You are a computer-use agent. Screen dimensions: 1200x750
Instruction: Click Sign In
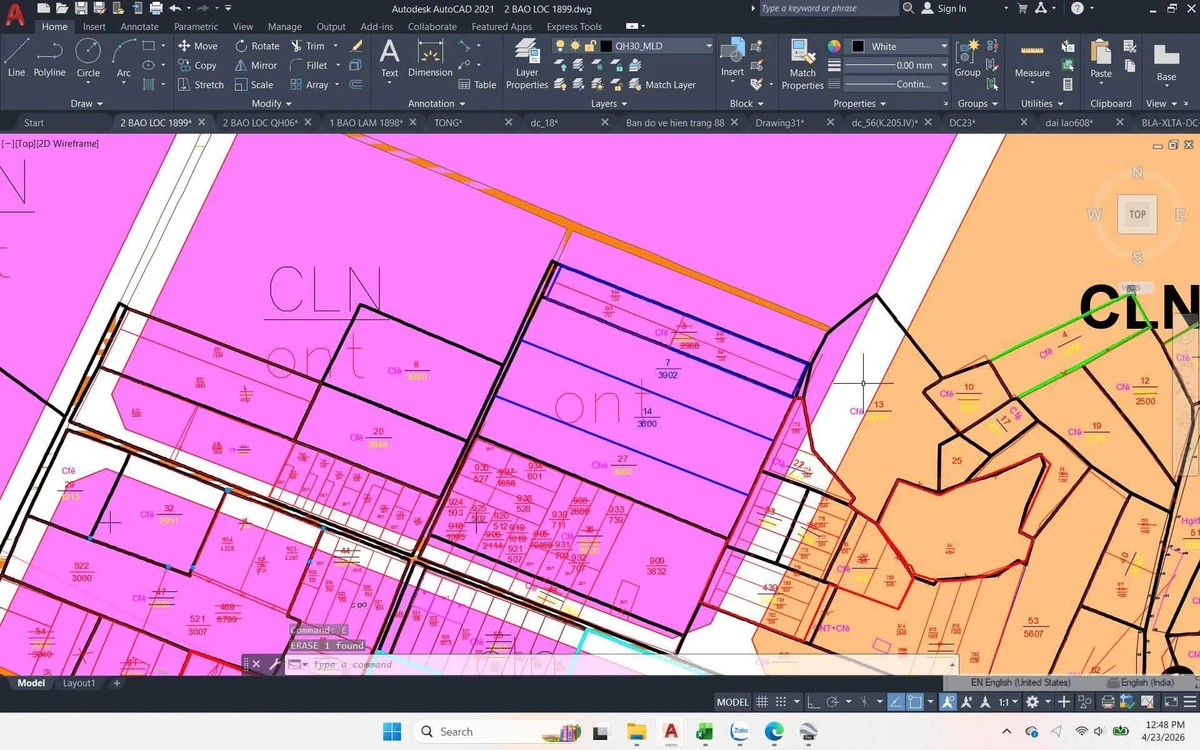click(943, 8)
